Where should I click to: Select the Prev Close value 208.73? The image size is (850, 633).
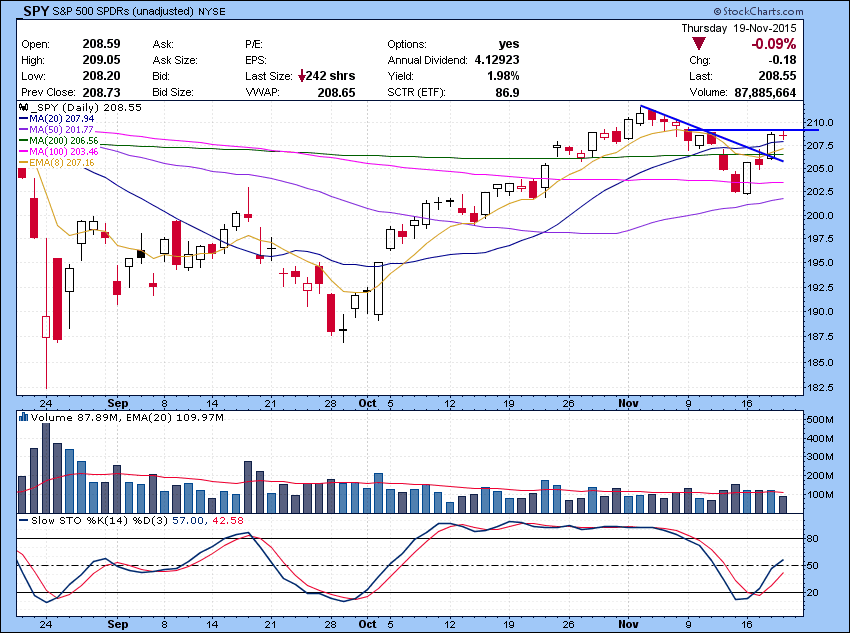click(x=101, y=92)
